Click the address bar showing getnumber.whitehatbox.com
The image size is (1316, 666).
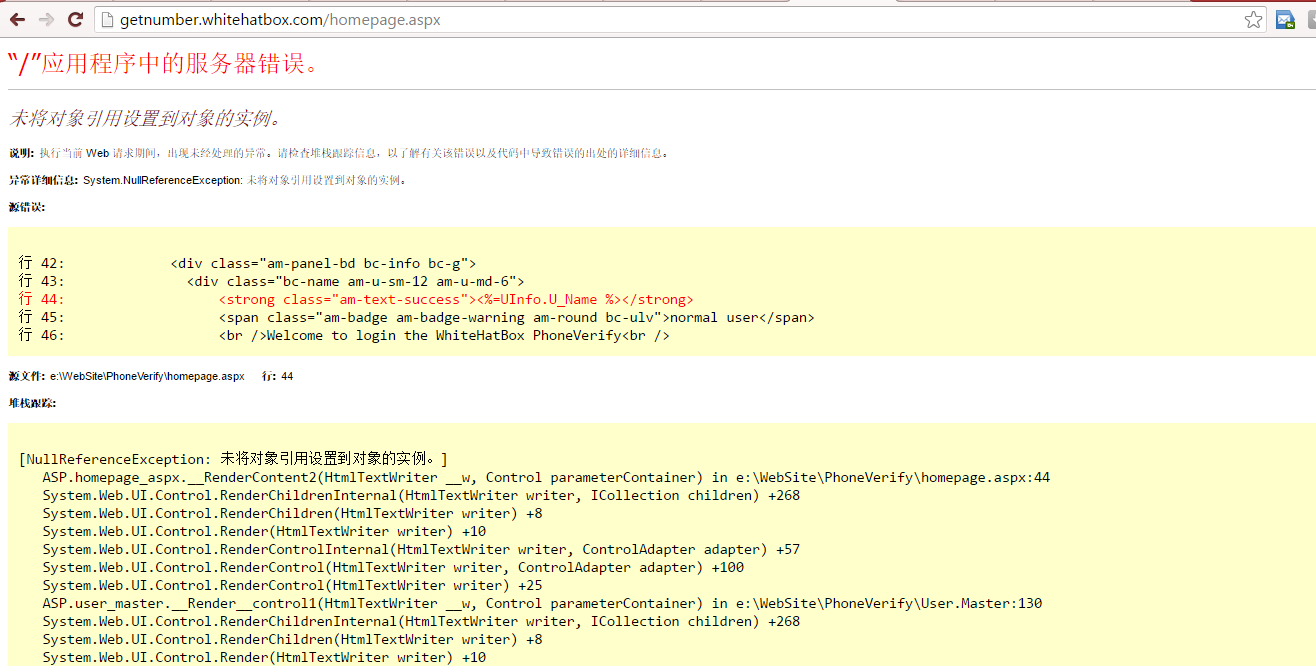click(600, 20)
